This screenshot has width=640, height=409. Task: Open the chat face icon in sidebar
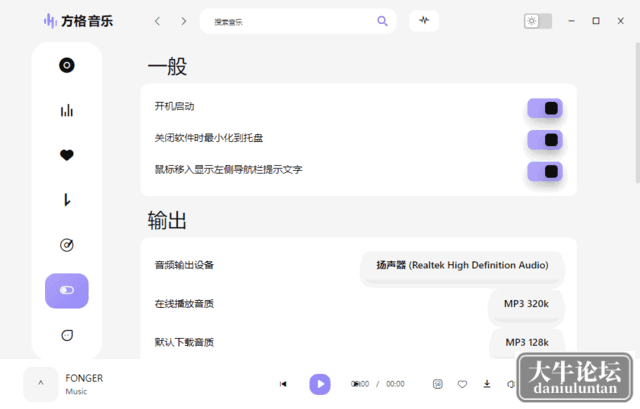point(67,335)
